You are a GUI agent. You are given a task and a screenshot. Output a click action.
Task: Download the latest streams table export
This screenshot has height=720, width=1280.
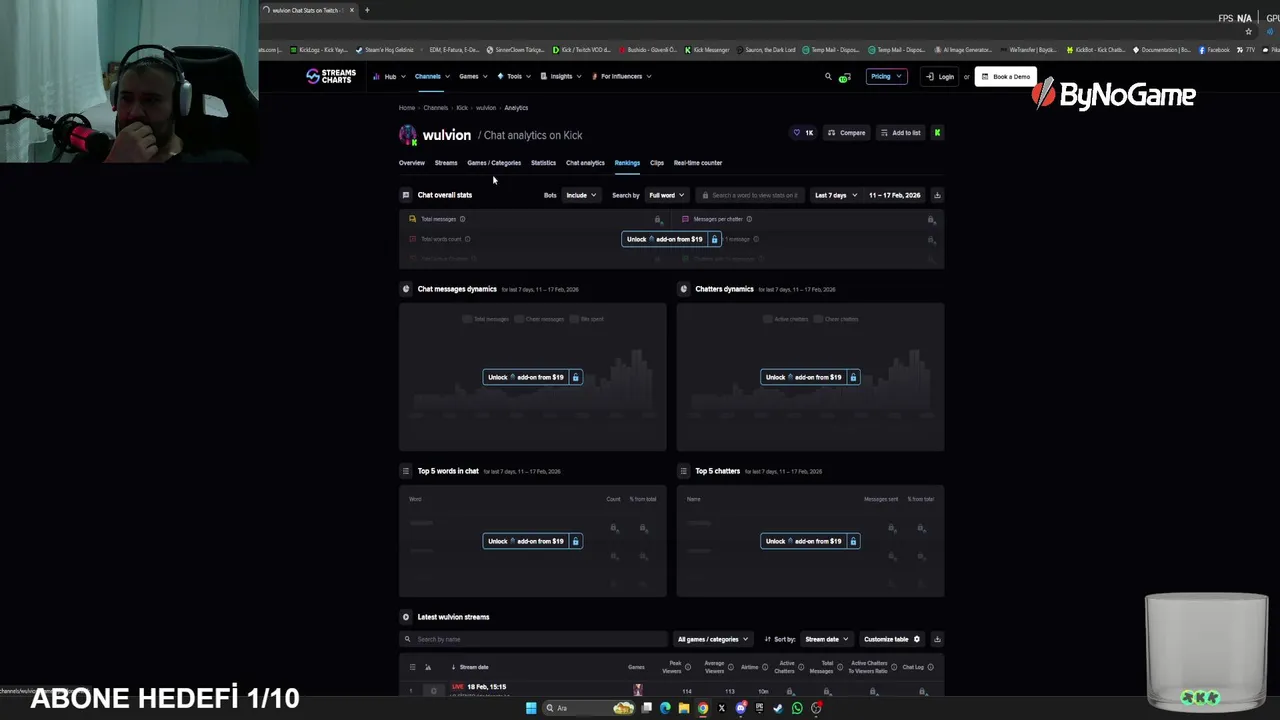click(x=937, y=639)
